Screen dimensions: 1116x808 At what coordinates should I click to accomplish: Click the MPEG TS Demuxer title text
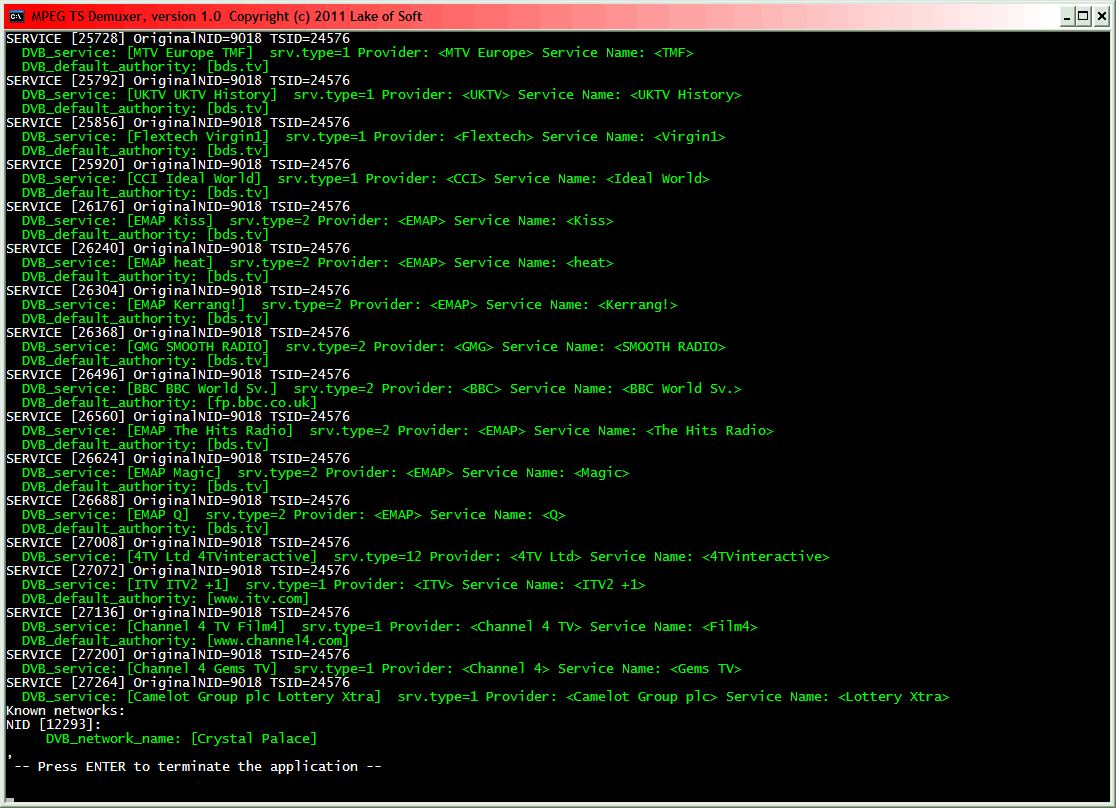tap(227, 16)
